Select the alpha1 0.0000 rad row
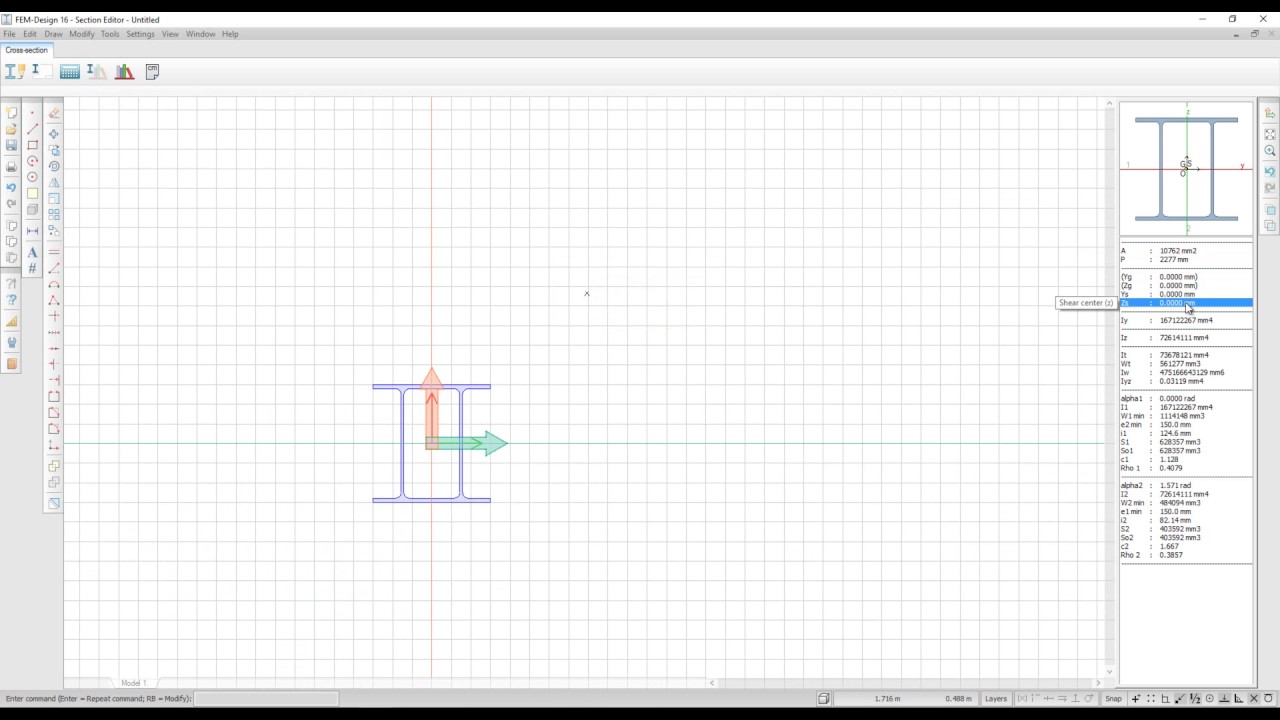This screenshot has height=720, width=1280. point(1186,399)
